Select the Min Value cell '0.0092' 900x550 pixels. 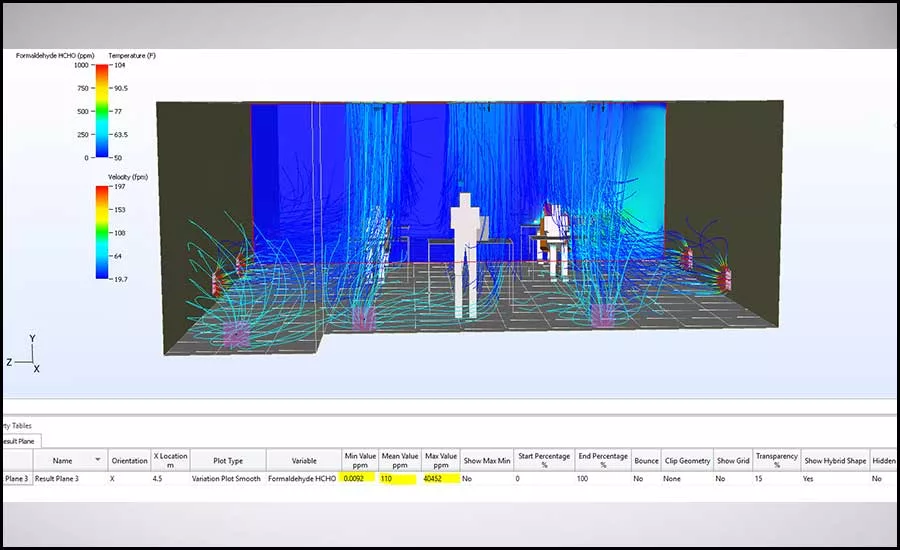360,478
